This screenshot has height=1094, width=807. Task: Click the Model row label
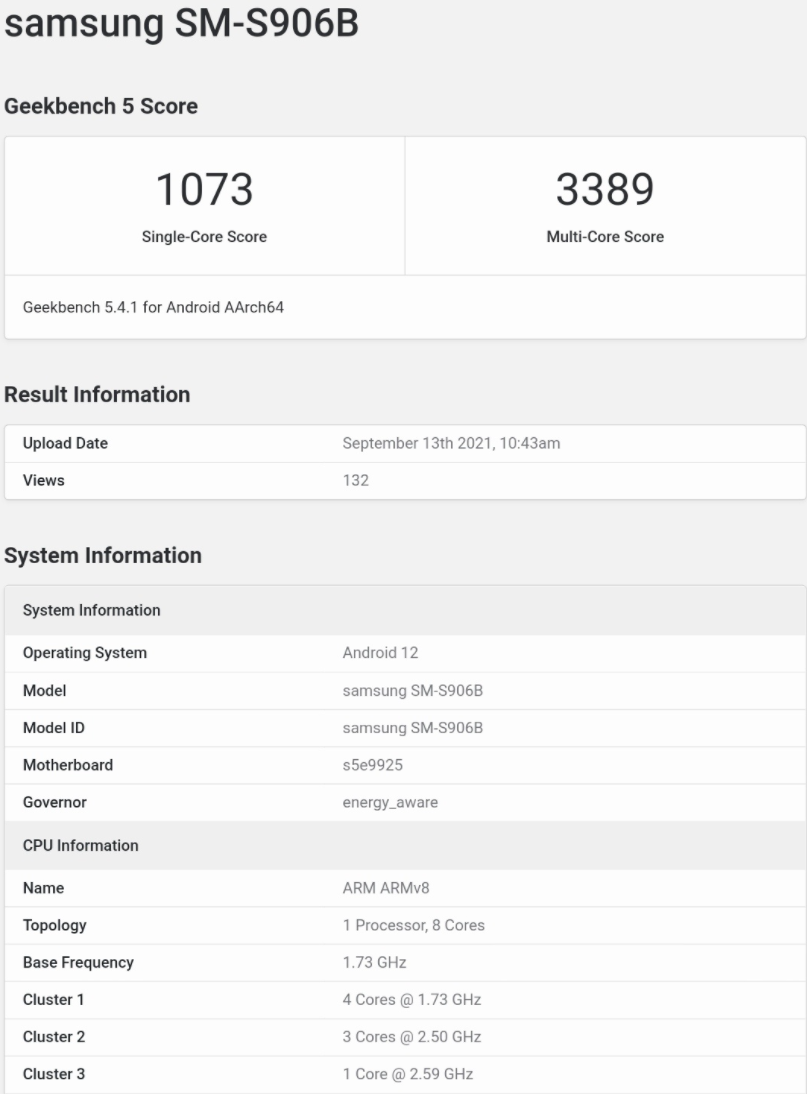coord(45,690)
